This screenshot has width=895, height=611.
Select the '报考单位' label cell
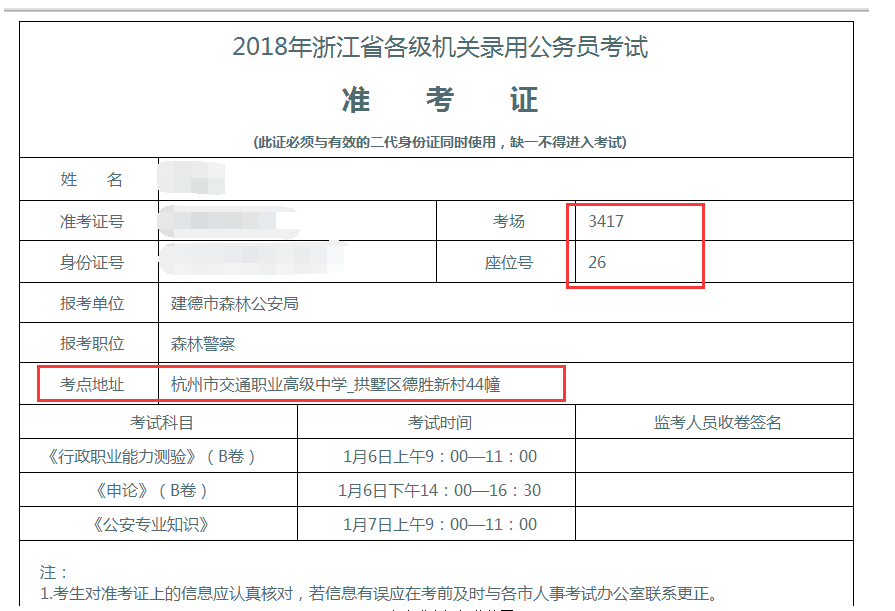(x=90, y=303)
